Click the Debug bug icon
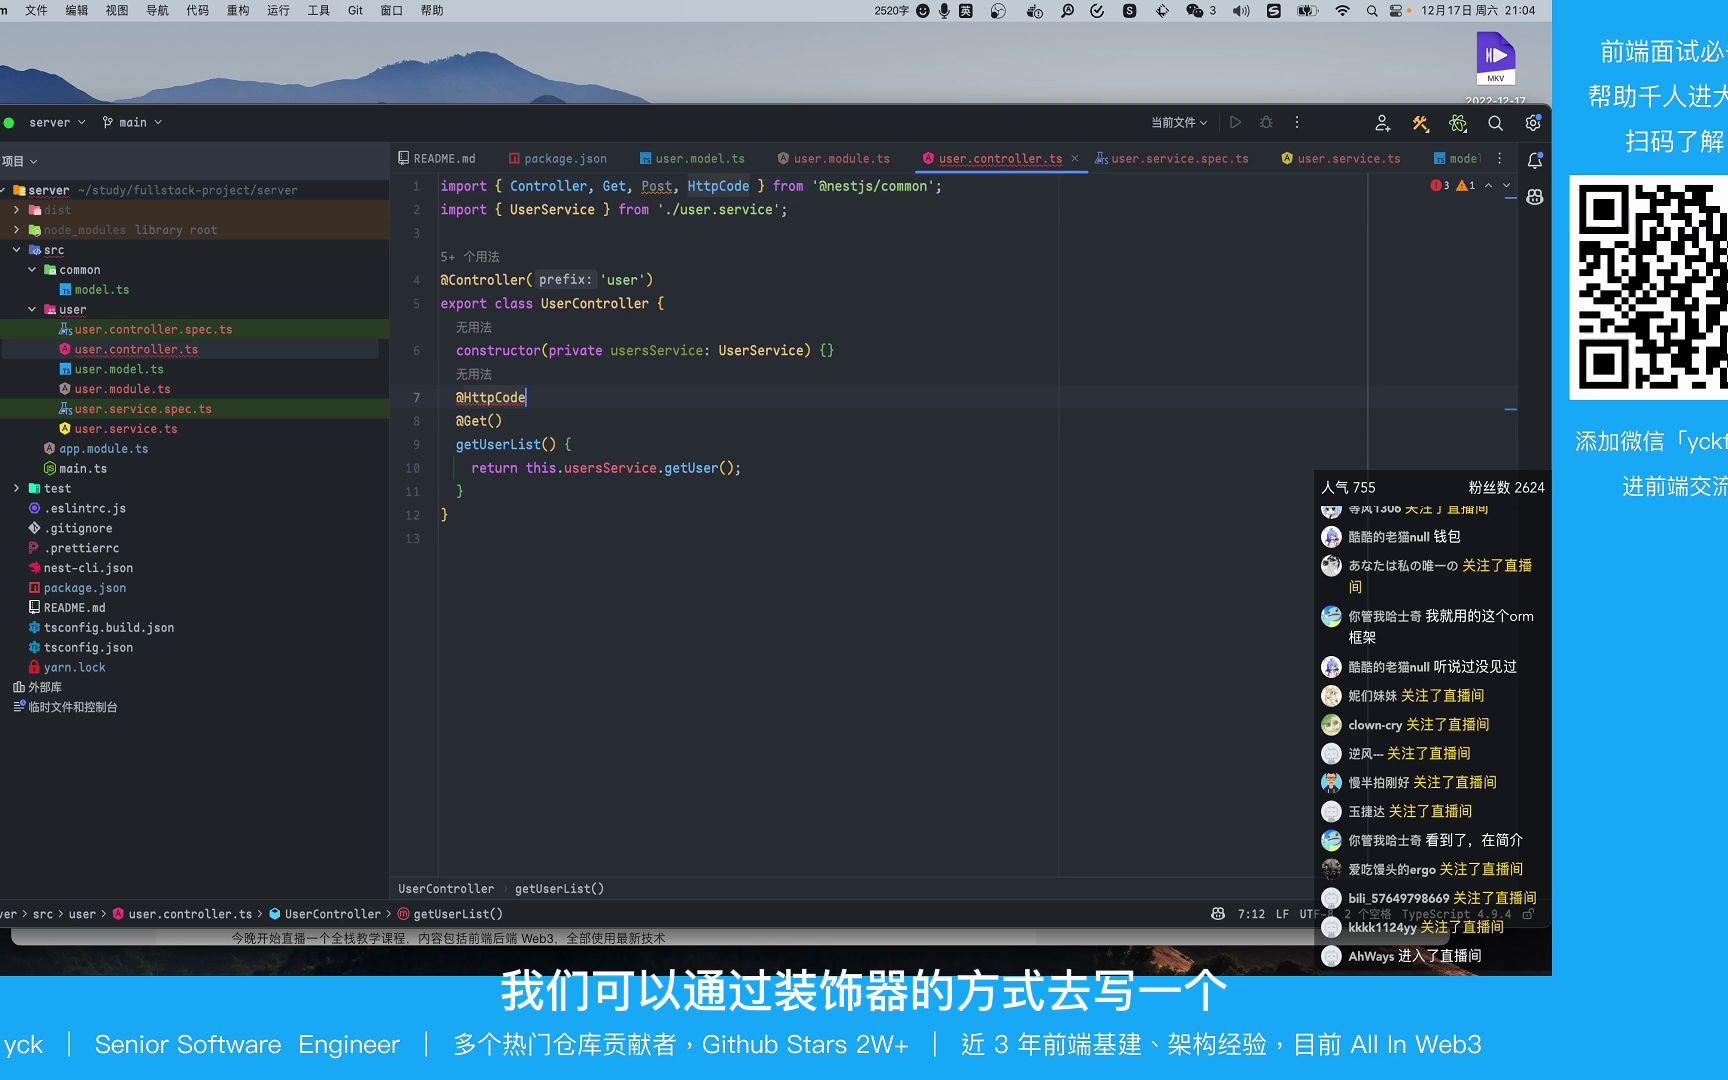The height and width of the screenshot is (1080, 1728). pyautogui.click(x=1266, y=122)
